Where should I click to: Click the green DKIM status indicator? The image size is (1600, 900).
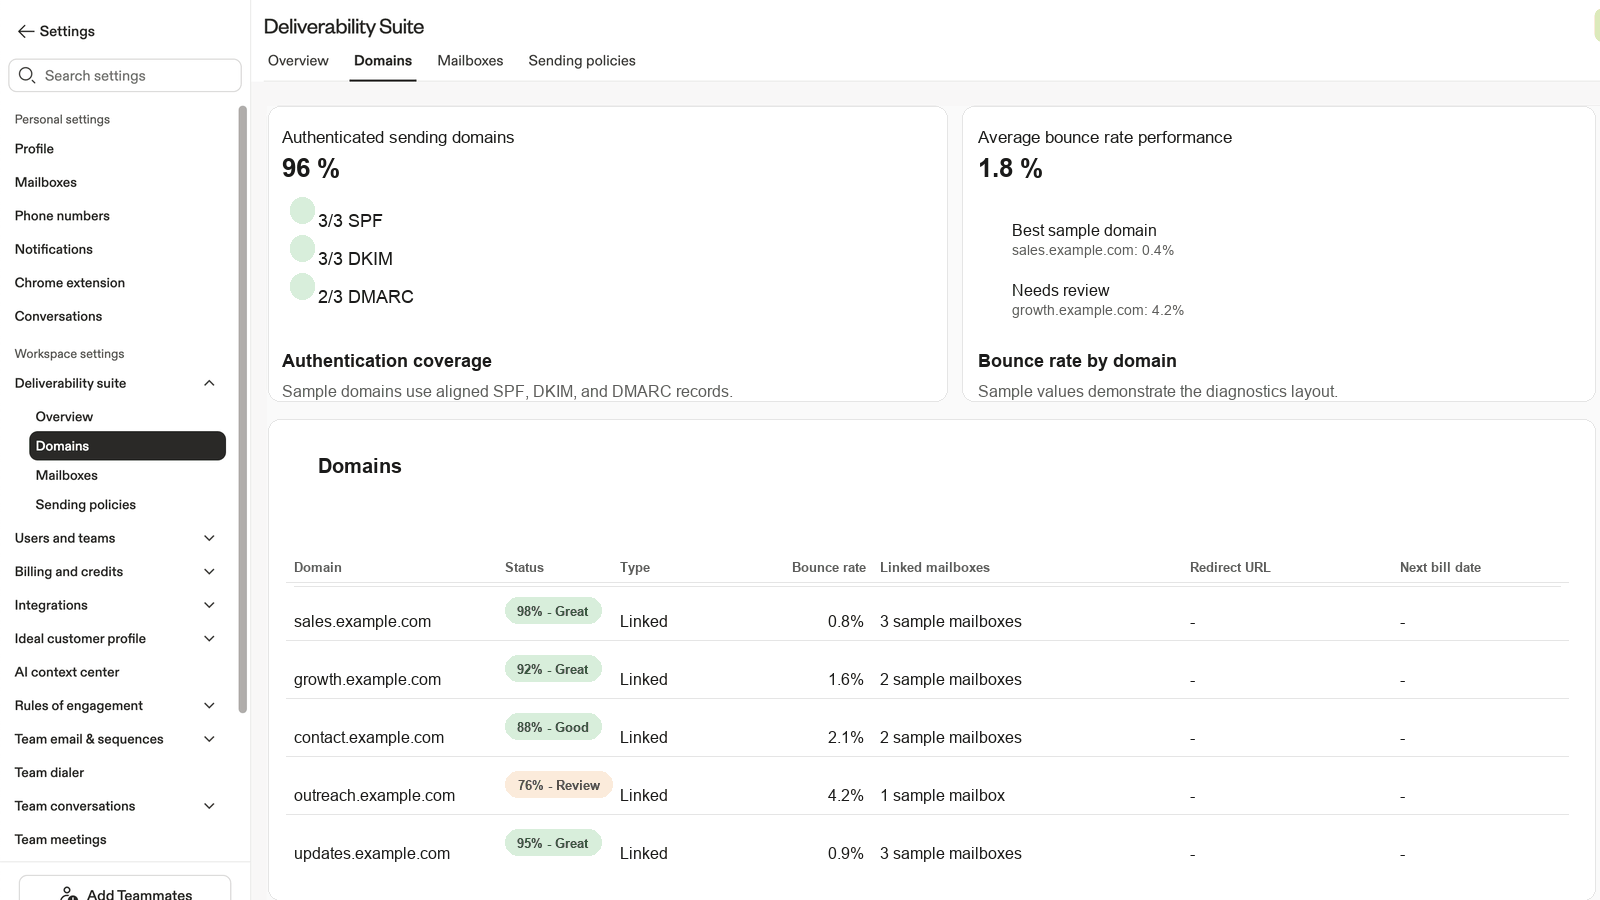click(302, 248)
